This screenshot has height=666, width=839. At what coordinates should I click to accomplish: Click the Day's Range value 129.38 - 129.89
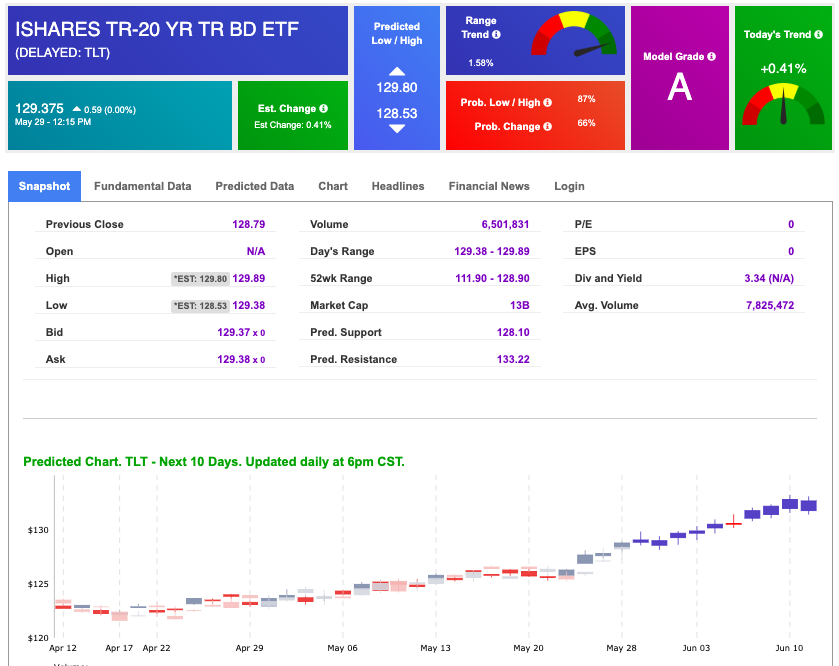pyautogui.click(x=492, y=251)
